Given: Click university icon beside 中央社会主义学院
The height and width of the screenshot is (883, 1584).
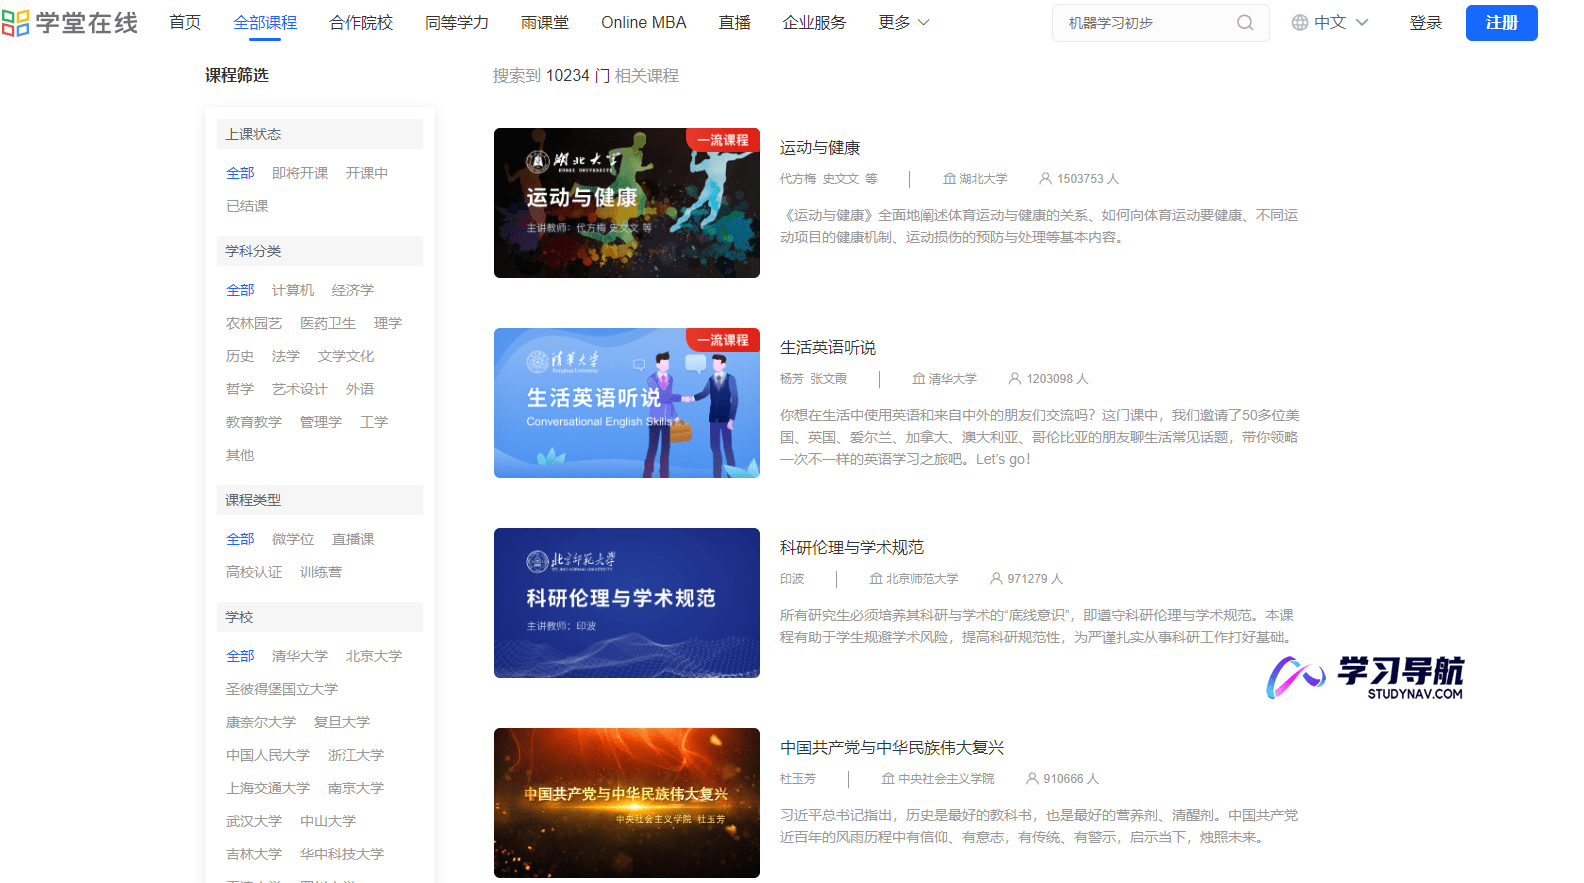Looking at the screenshot, I should (x=887, y=779).
